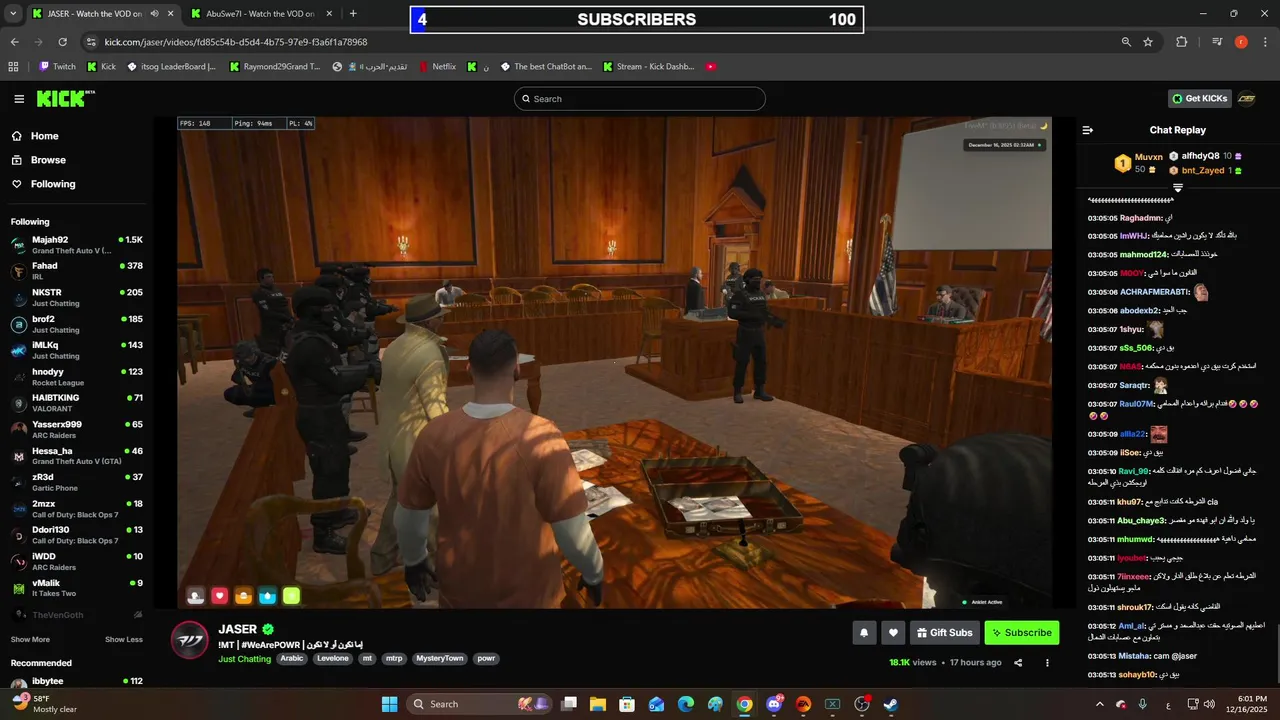The width and height of the screenshot is (1280, 720).
Task: Open the Windows Start menu
Action: coord(389,704)
